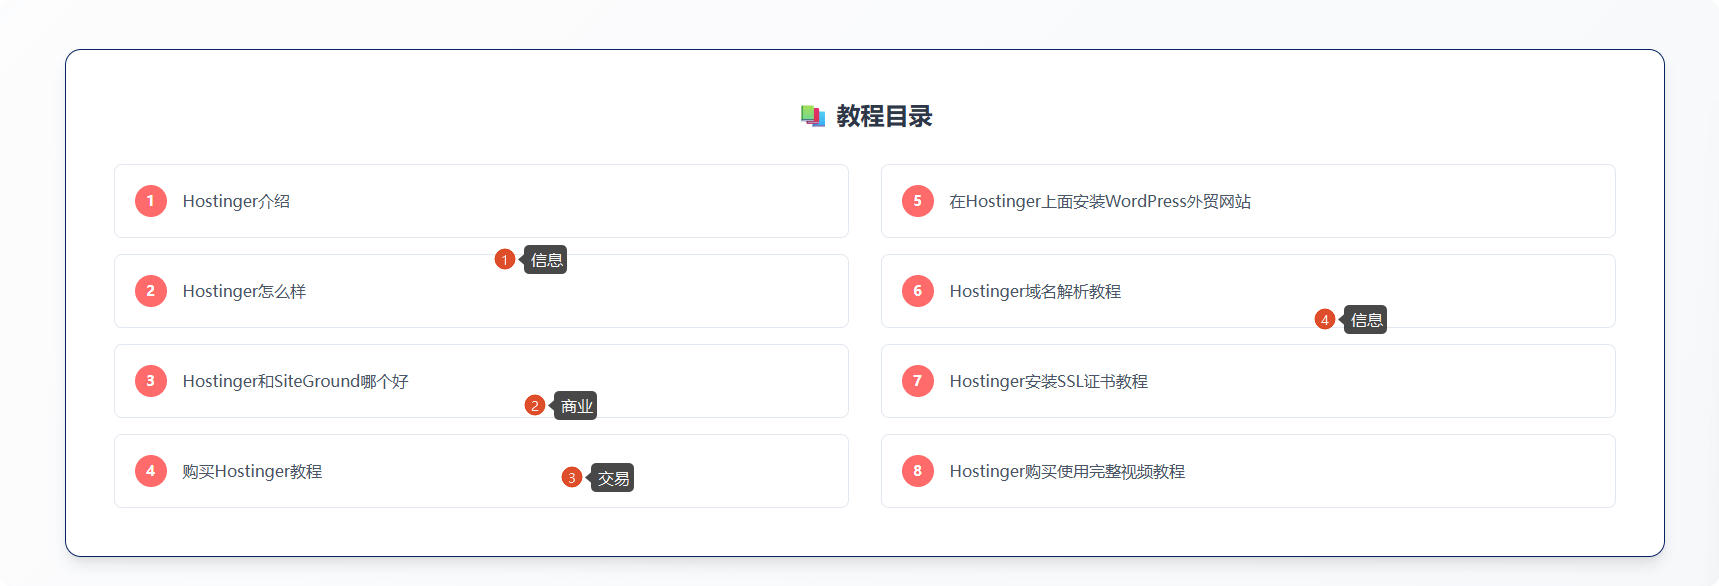Click the number 2 circle icon on Hostinger怎么样

150,290
